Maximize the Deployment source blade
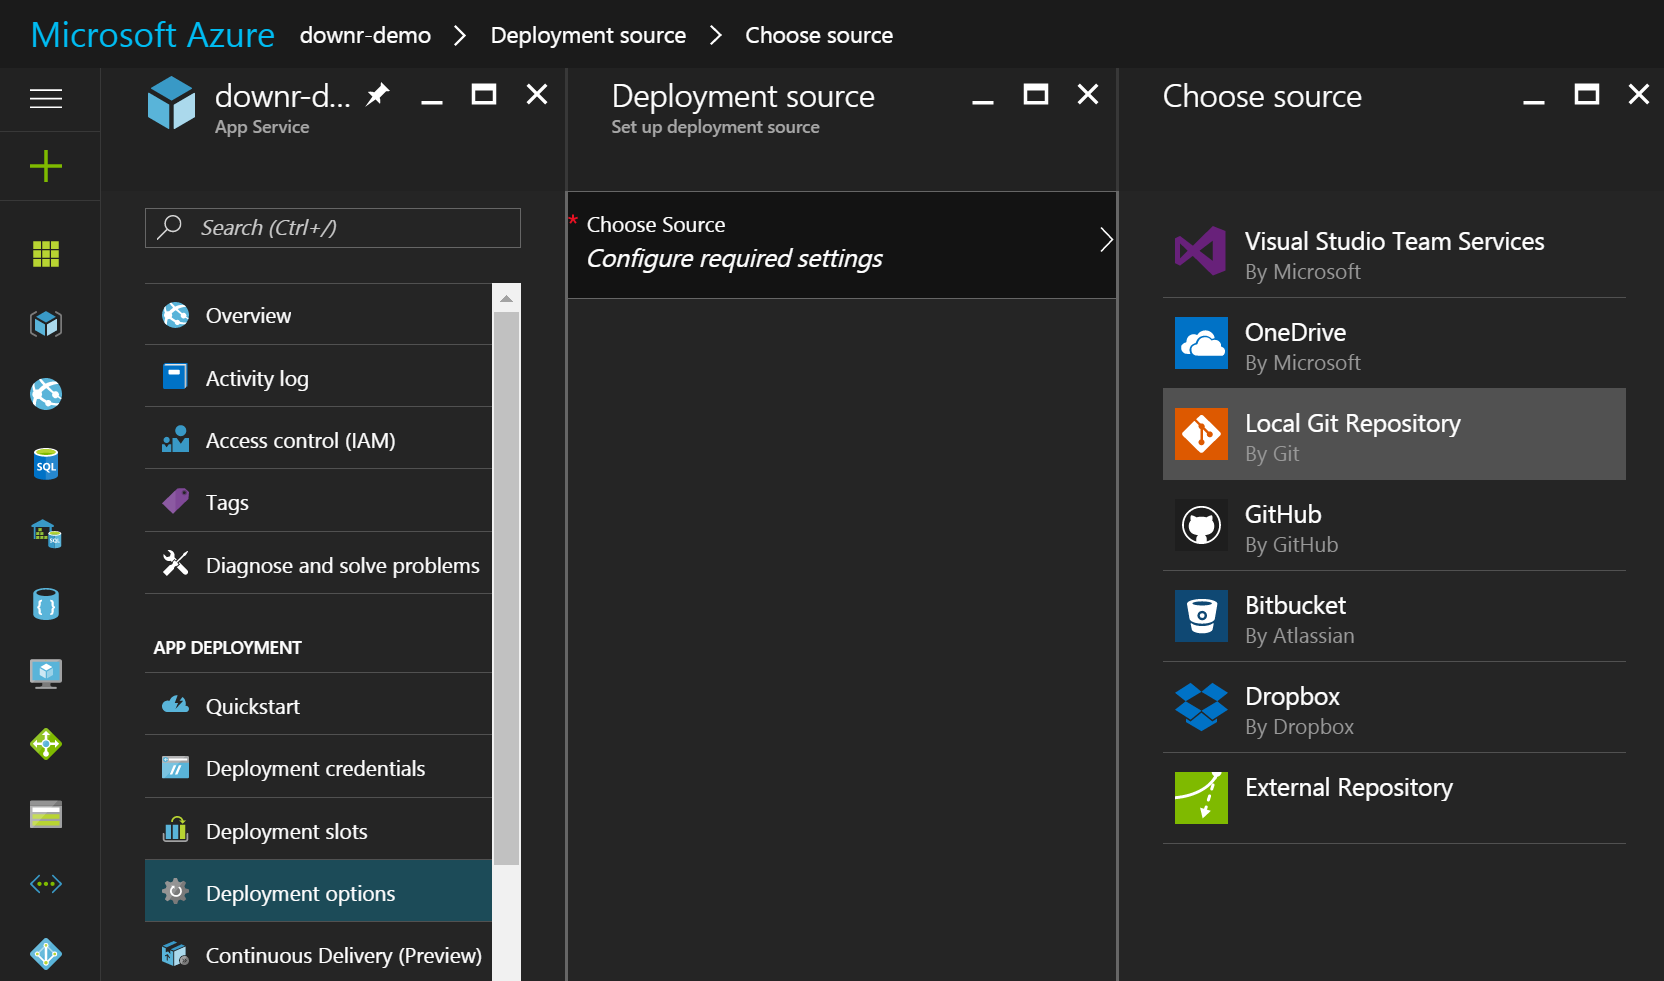This screenshot has height=981, width=1664. pyautogui.click(x=1036, y=95)
